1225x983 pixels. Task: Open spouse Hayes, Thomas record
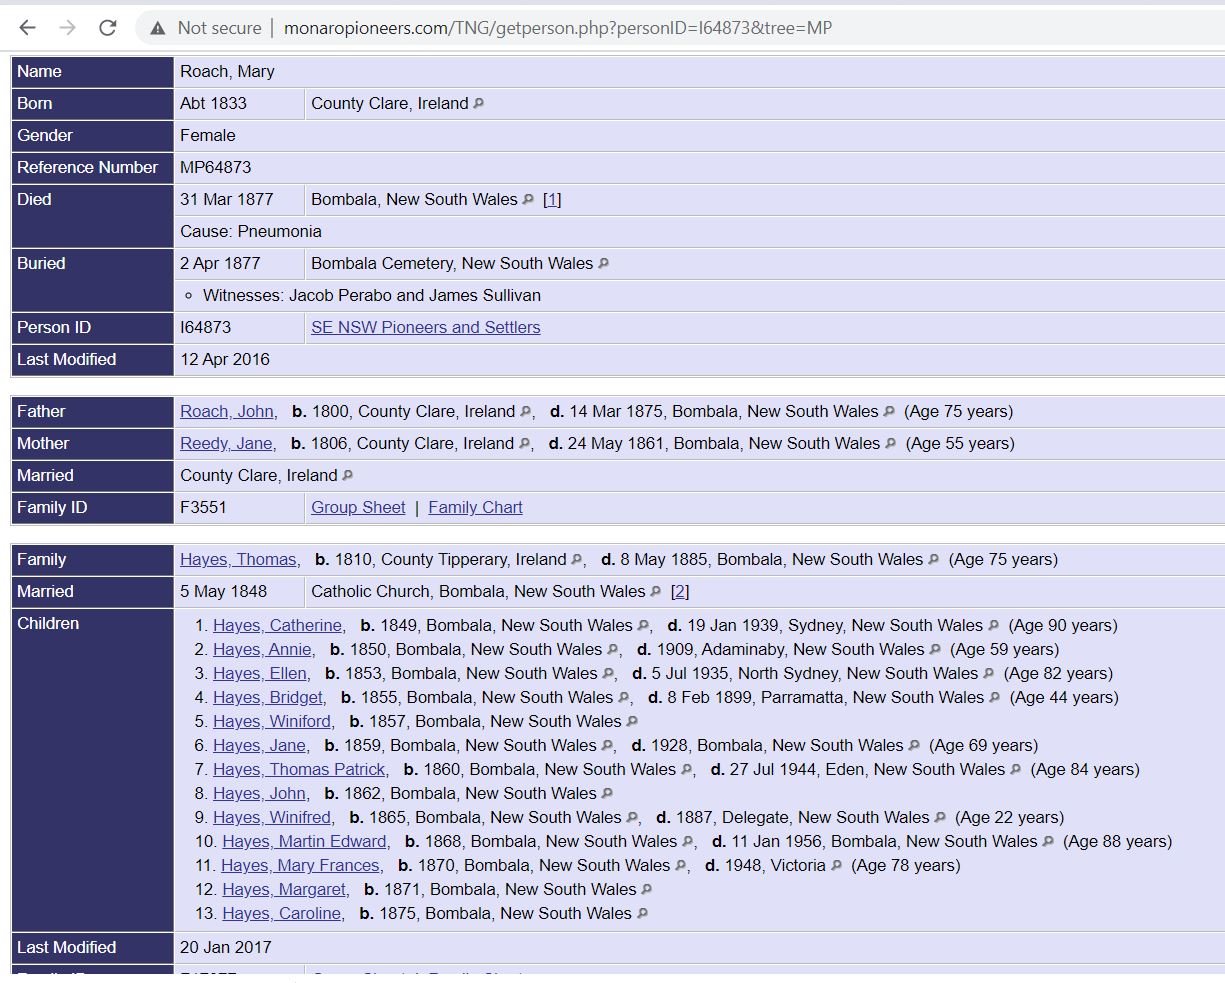pos(240,559)
